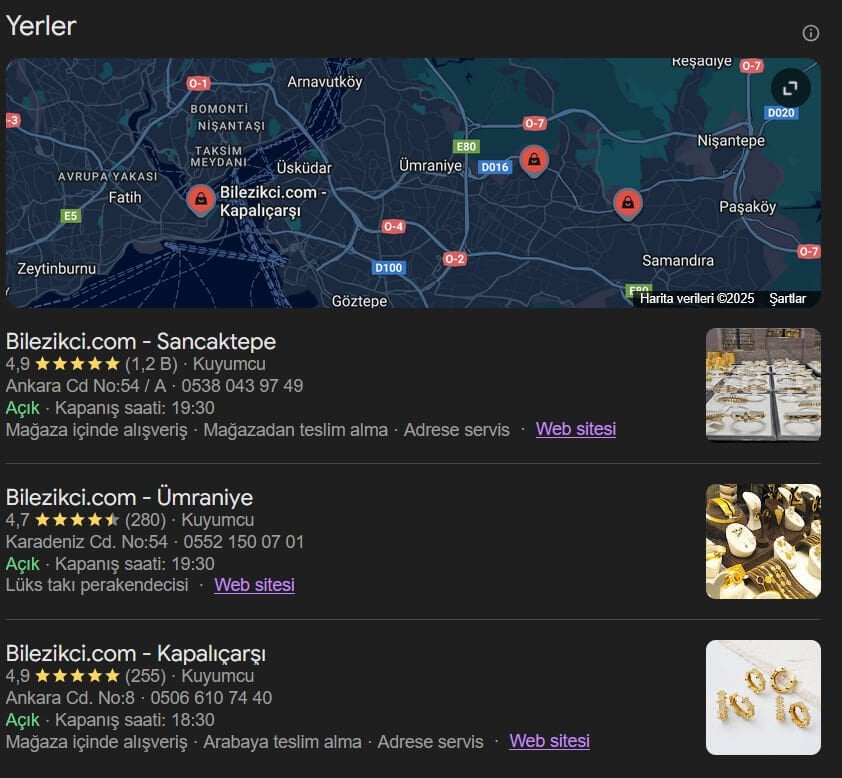Click the Ümraniye map pin marker
This screenshot has height=778, width=842.
click(534, 160)
